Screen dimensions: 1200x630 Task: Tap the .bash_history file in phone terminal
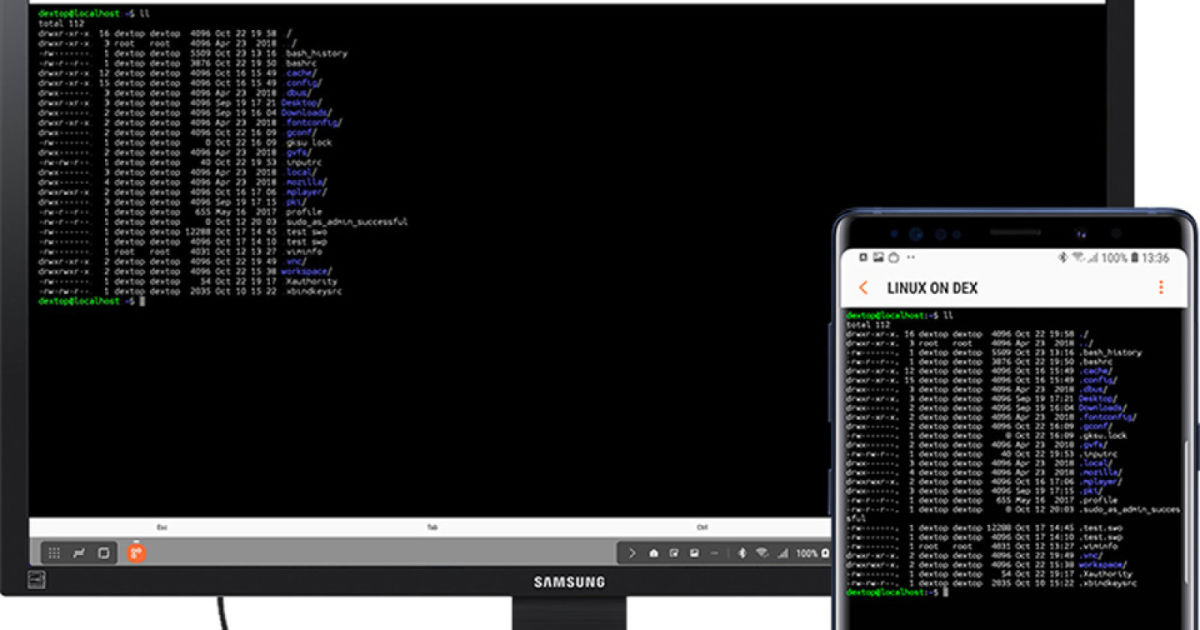click(1110, 352)
